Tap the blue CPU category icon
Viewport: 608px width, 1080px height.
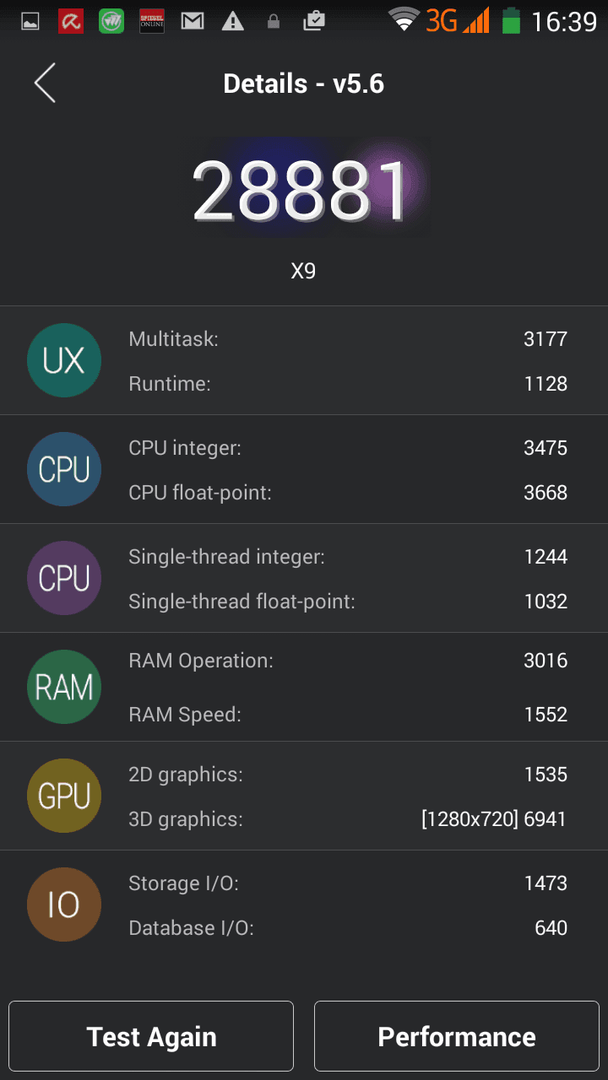(x=64, y=469)
